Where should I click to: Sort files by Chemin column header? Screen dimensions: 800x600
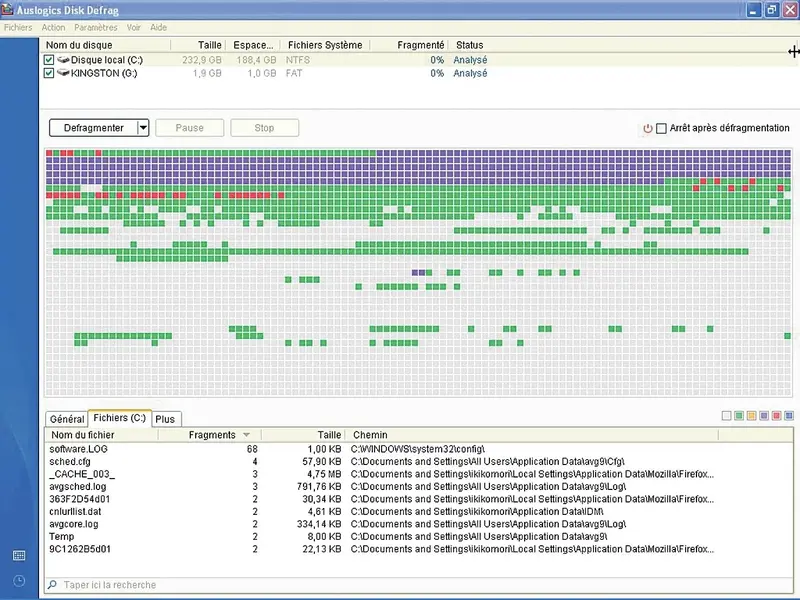[x=532, y=435]
